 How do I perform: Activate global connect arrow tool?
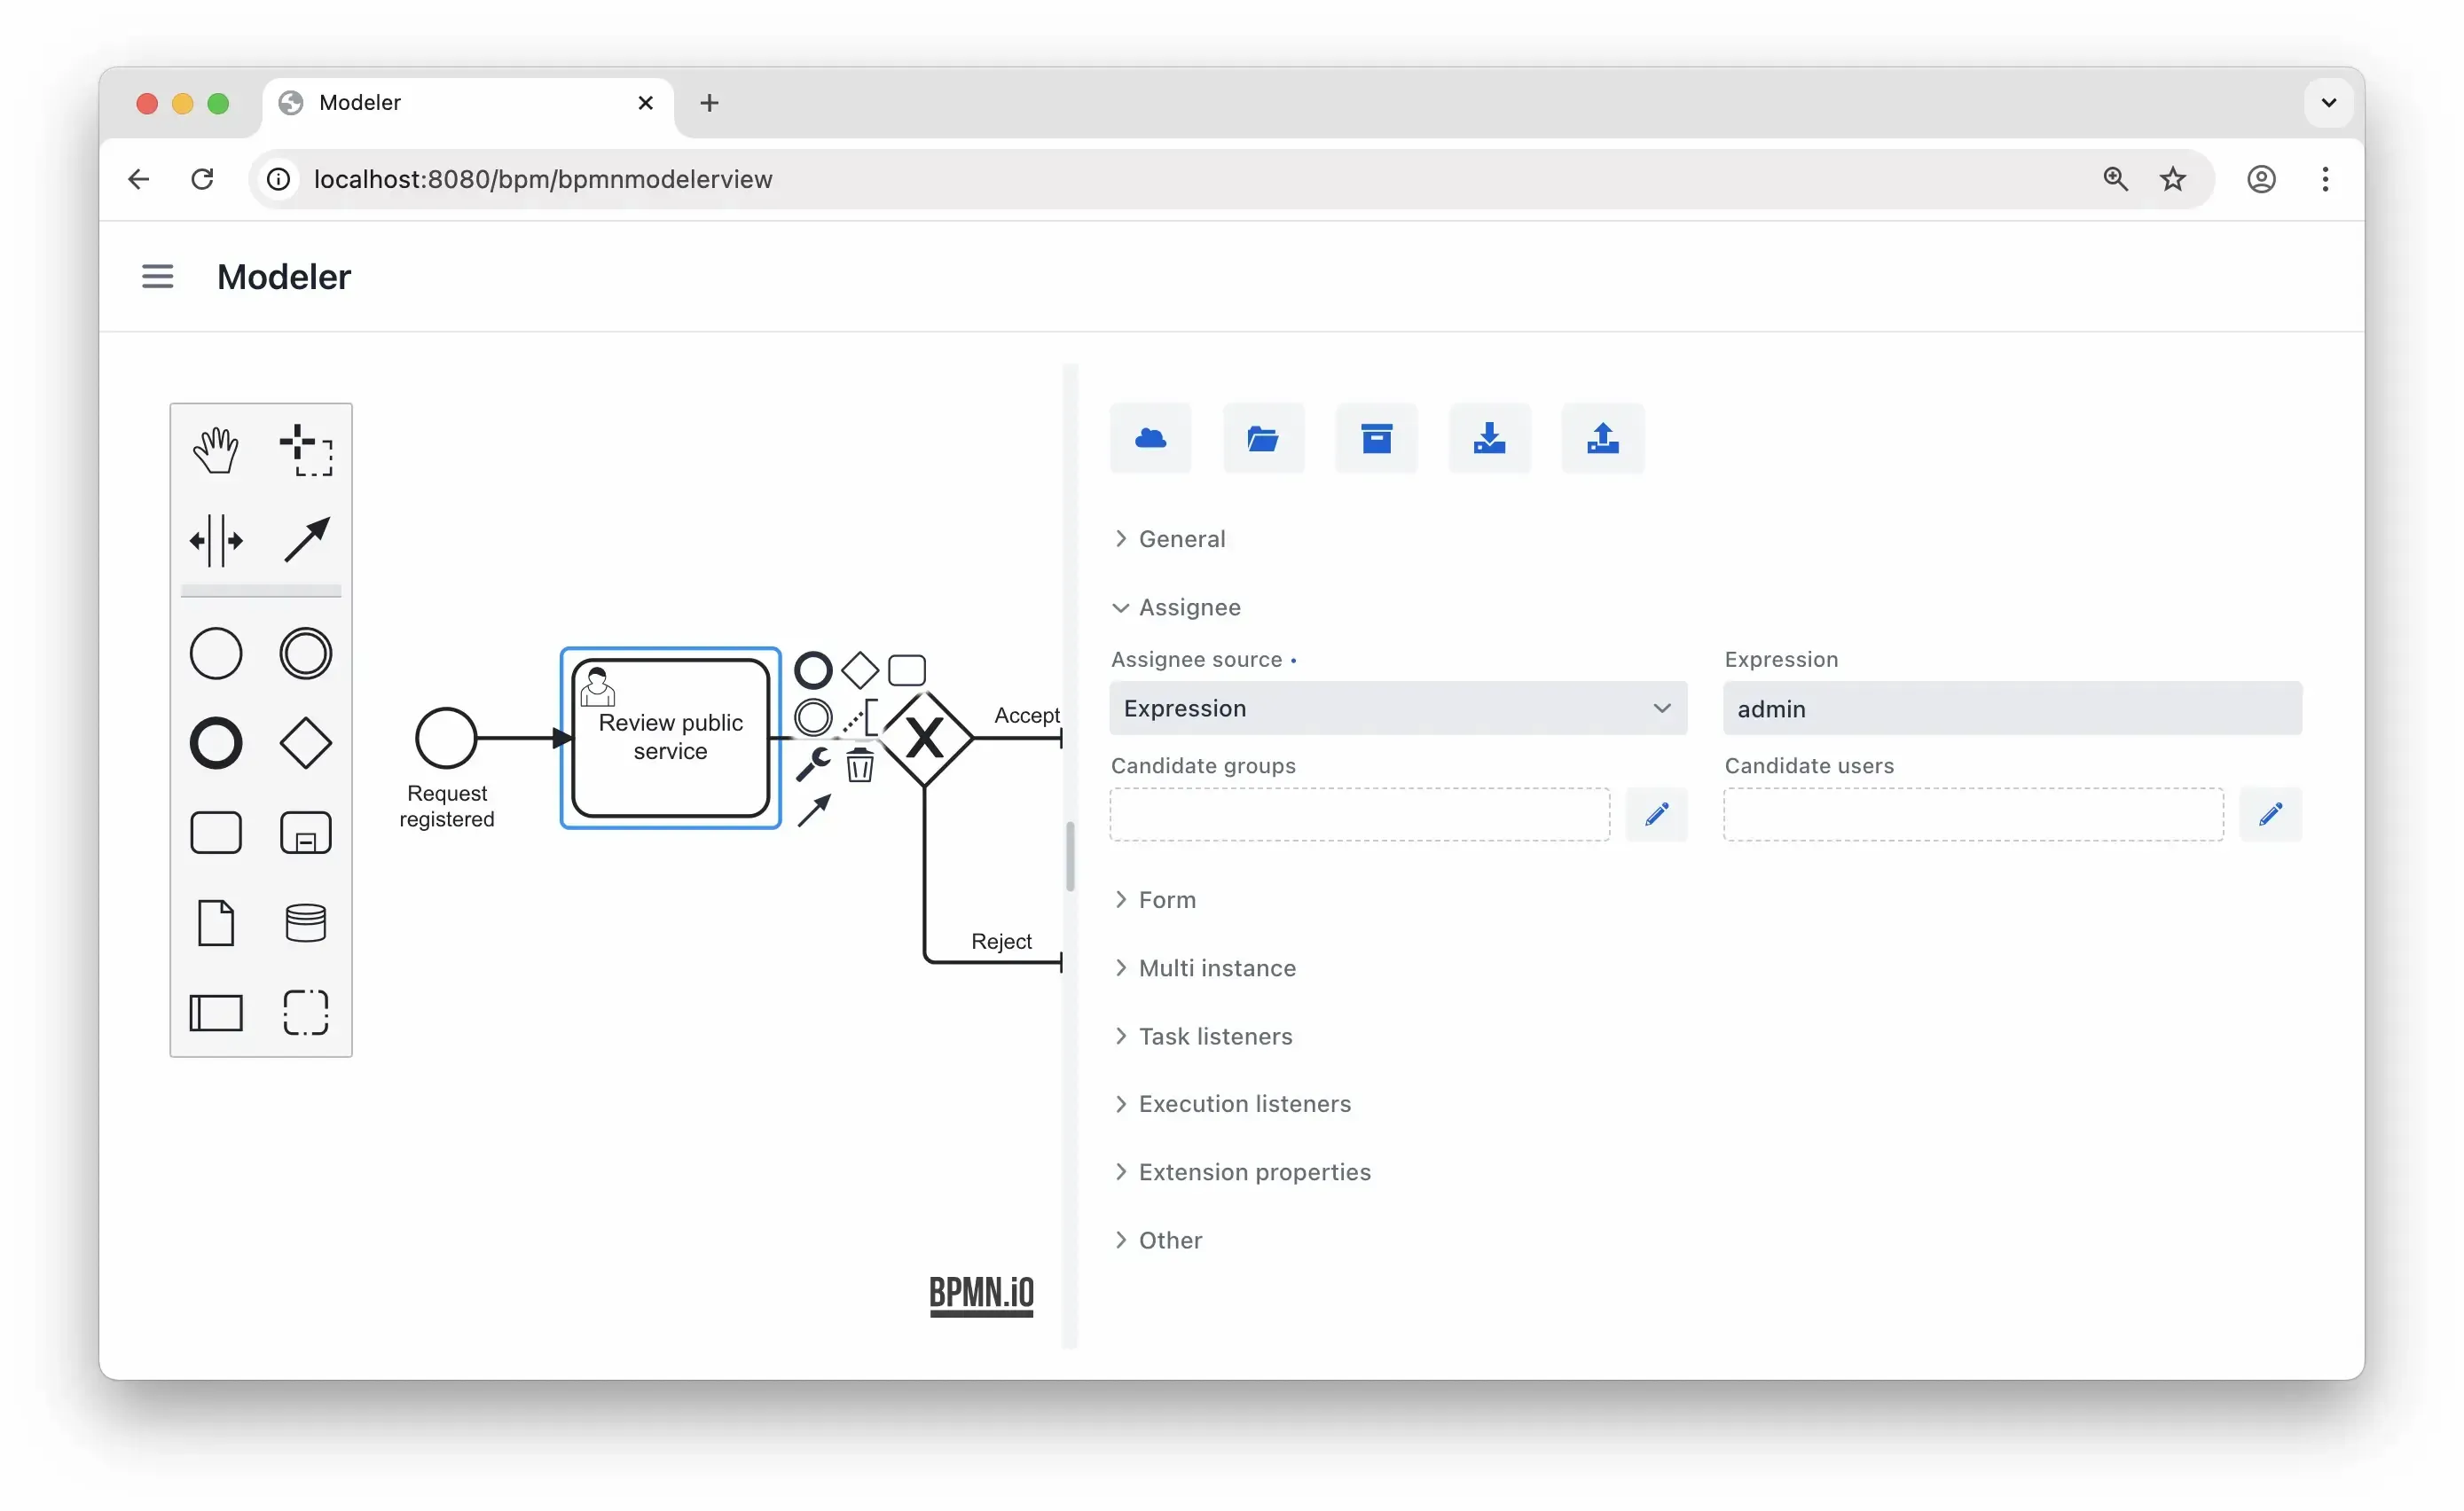pyautogui.click(x=305, y=541)
